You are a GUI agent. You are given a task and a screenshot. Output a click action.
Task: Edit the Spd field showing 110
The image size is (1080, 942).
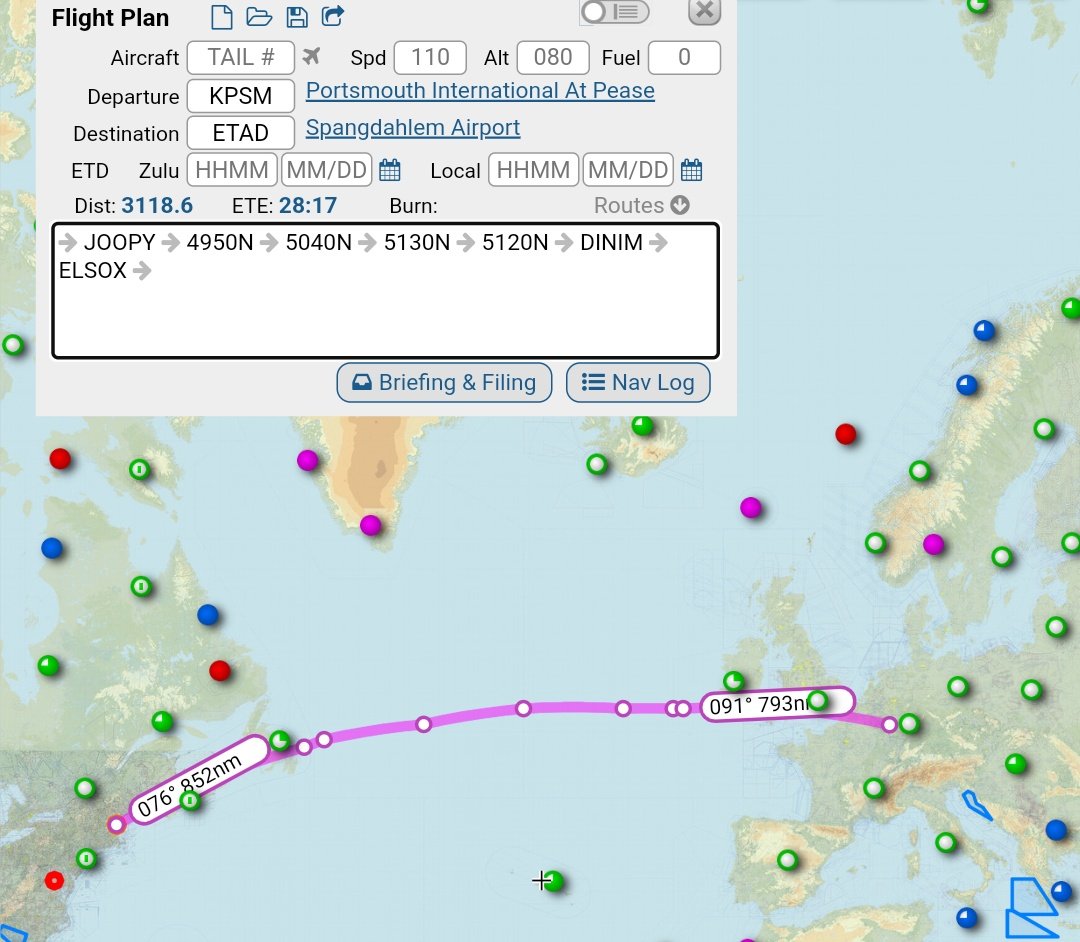(430, 57)
